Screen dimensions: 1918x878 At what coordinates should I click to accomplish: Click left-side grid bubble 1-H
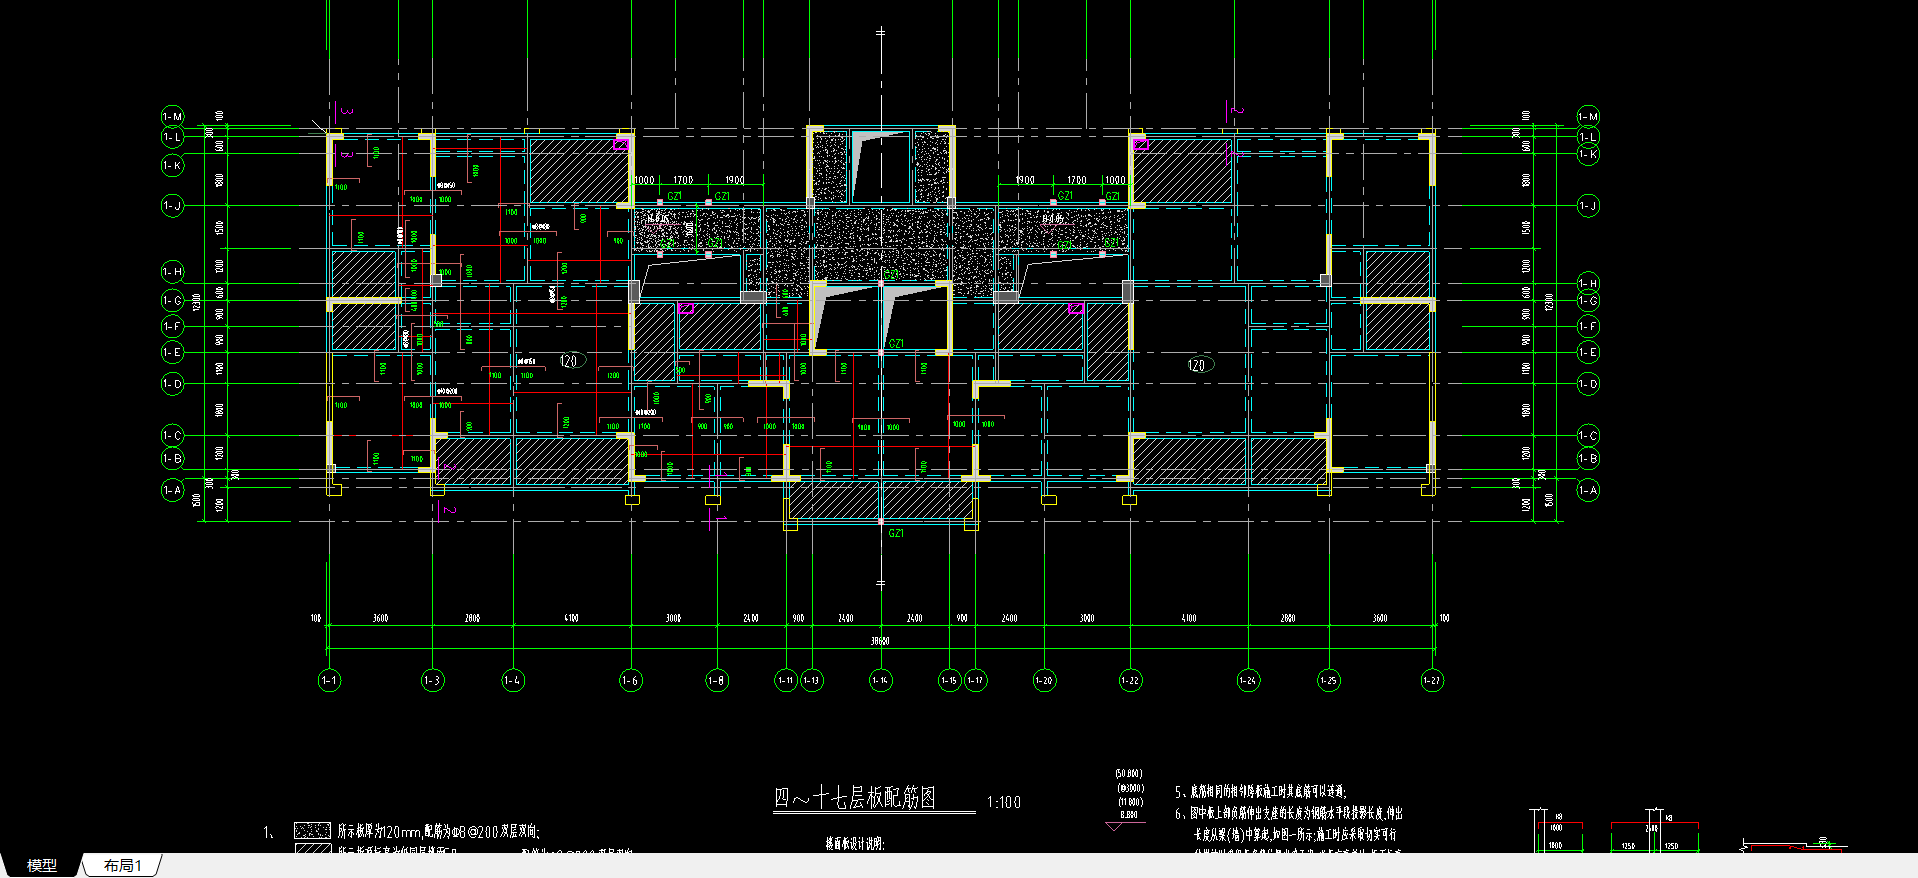coord(173,272)
